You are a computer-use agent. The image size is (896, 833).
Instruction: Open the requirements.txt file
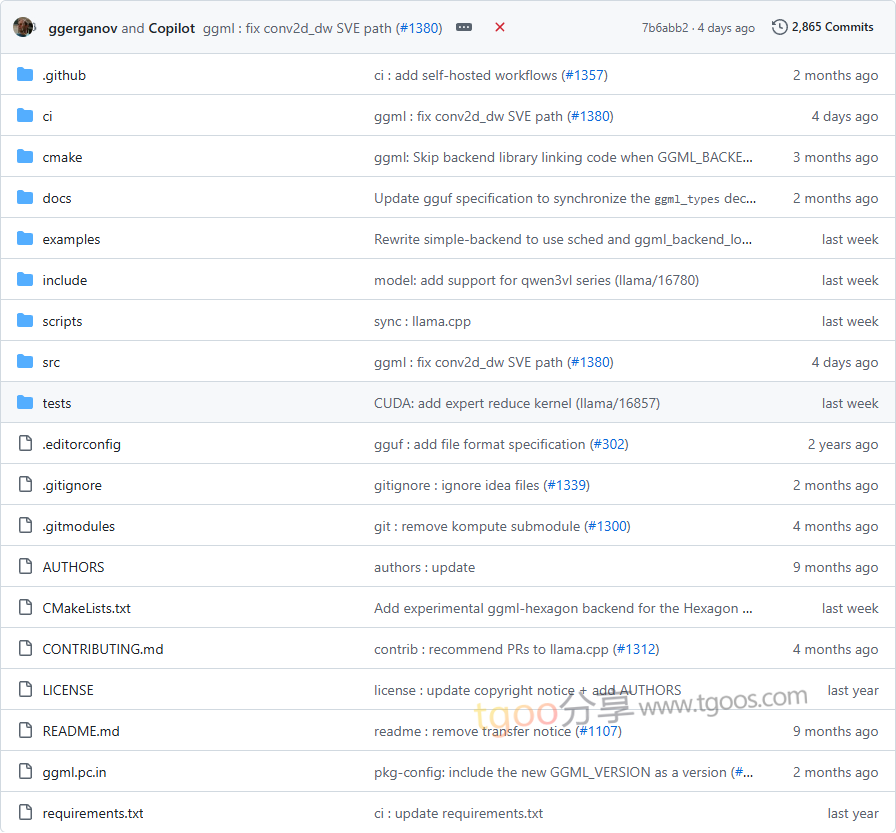(x=93, y=813)
